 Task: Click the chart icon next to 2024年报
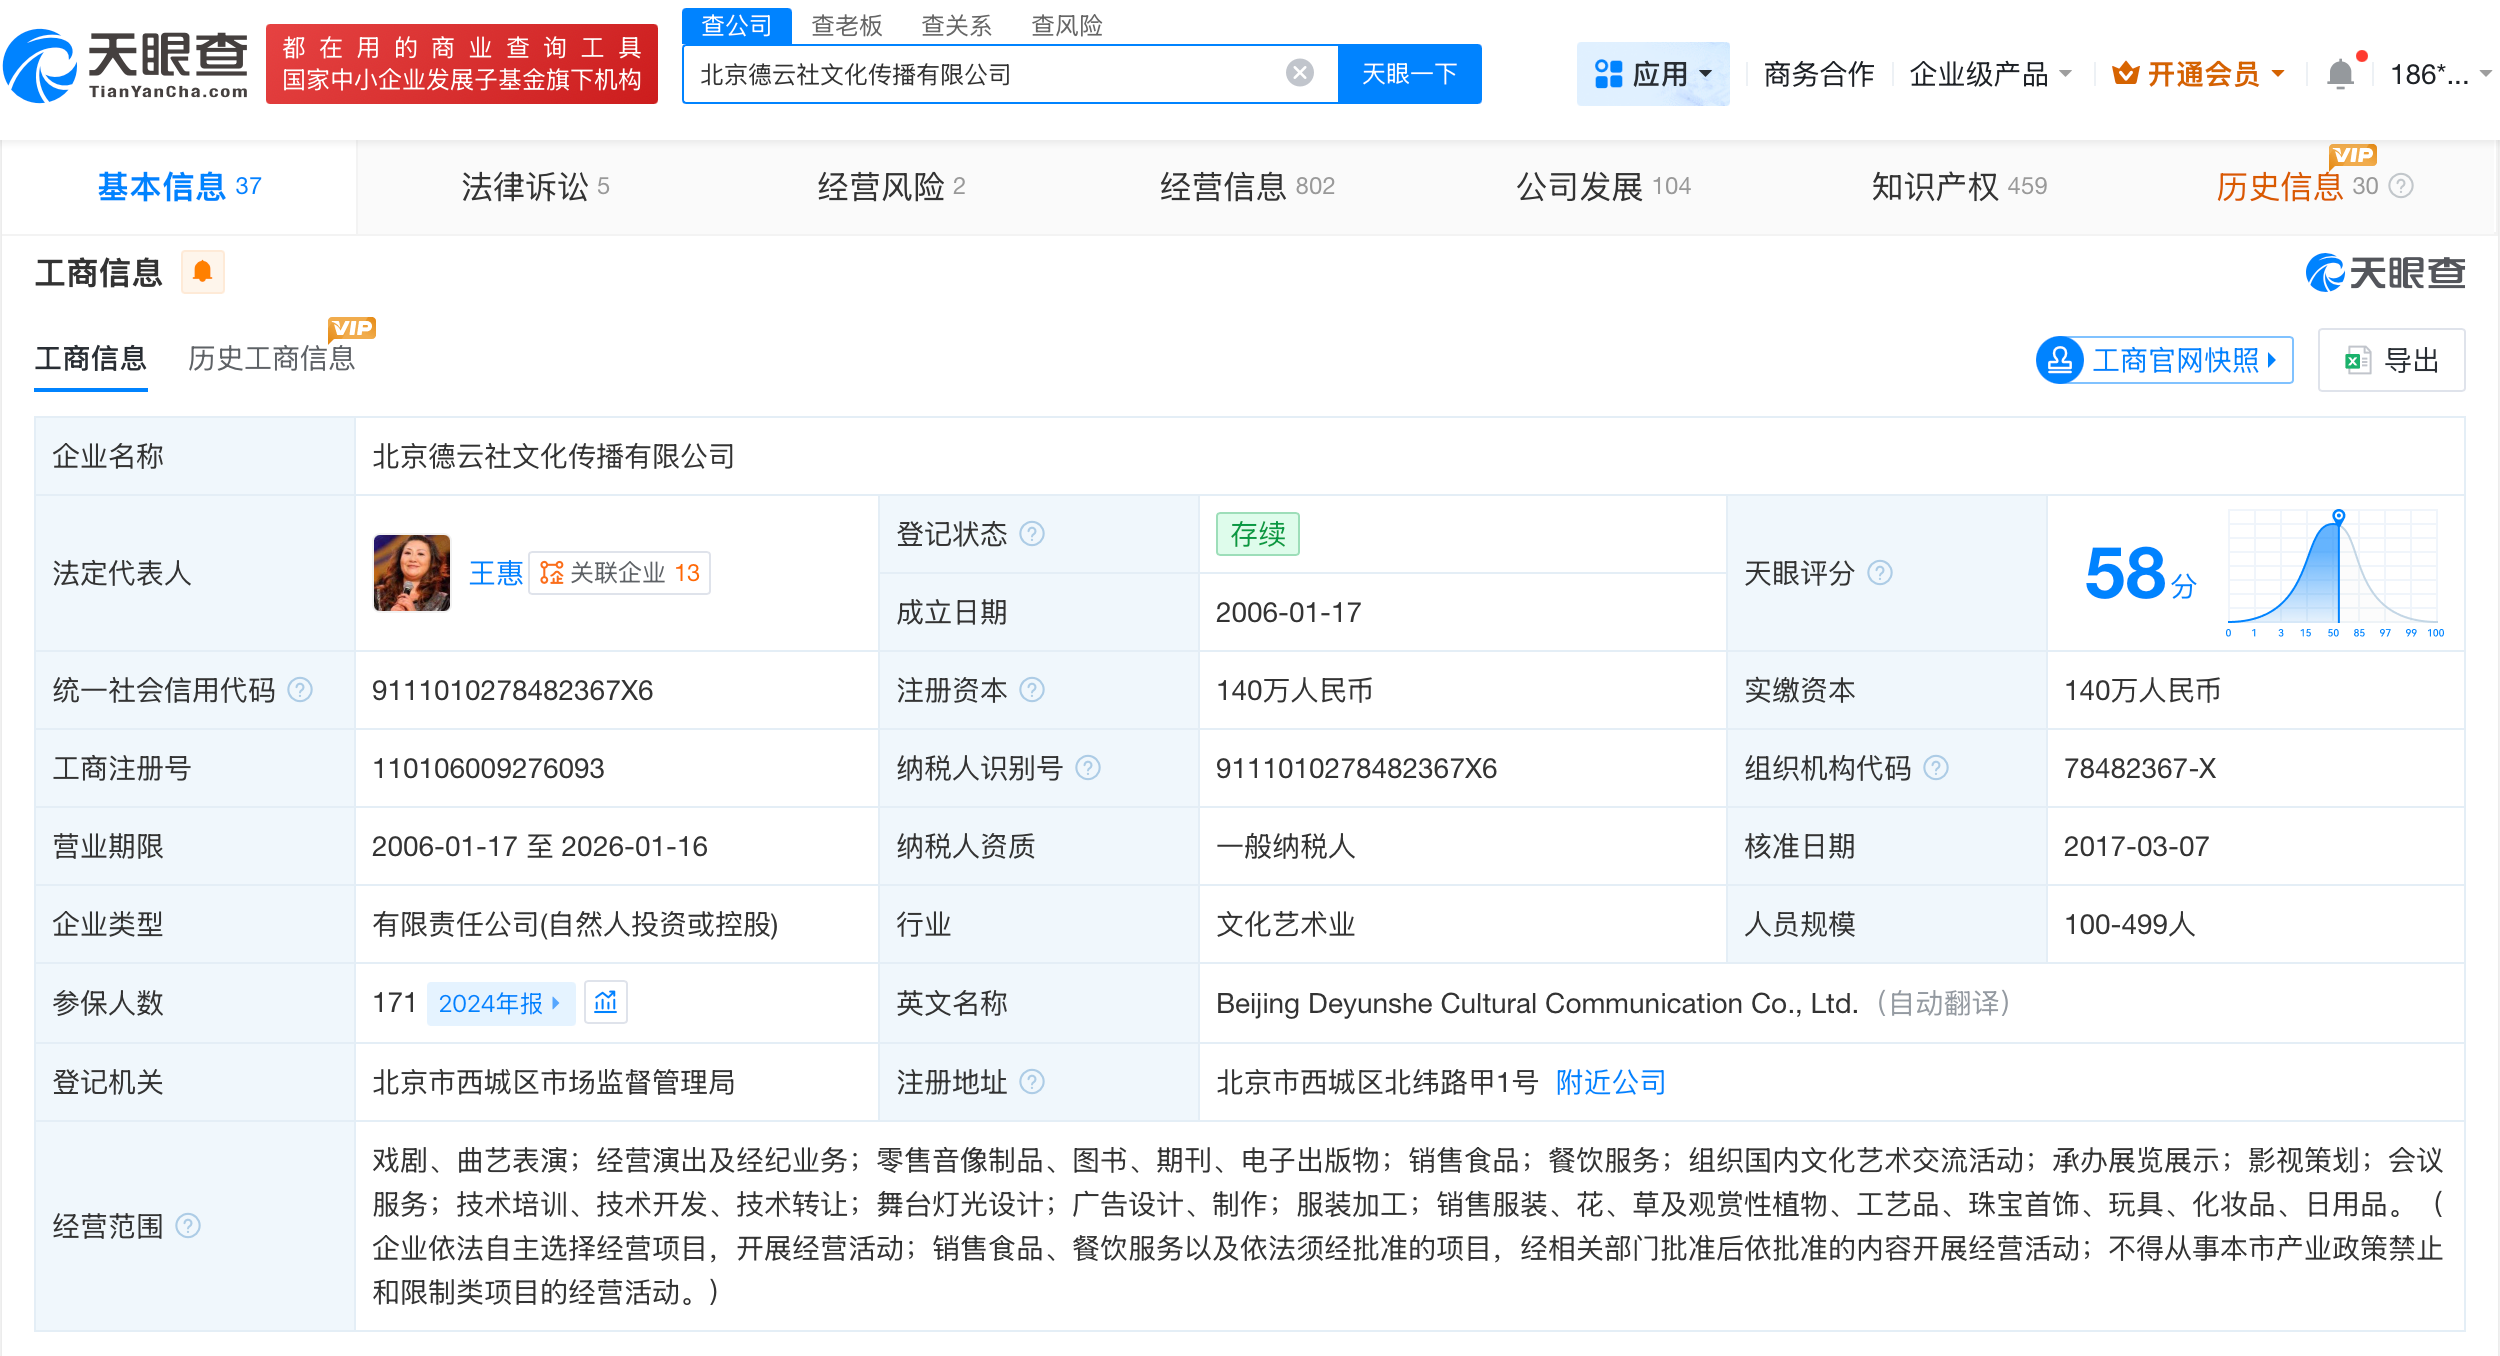point(605,1002)
